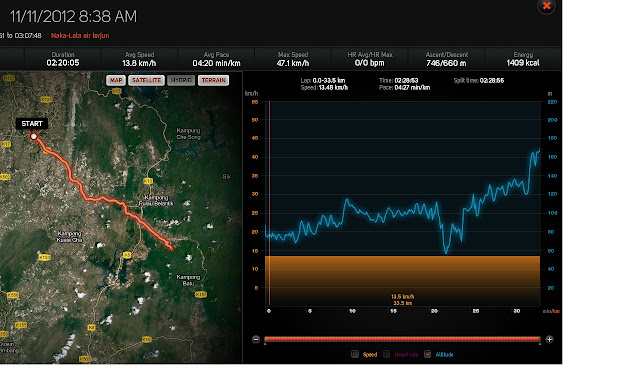Click the red chart range slider bar
Screen dimensions: 640x378
(402, 339)
